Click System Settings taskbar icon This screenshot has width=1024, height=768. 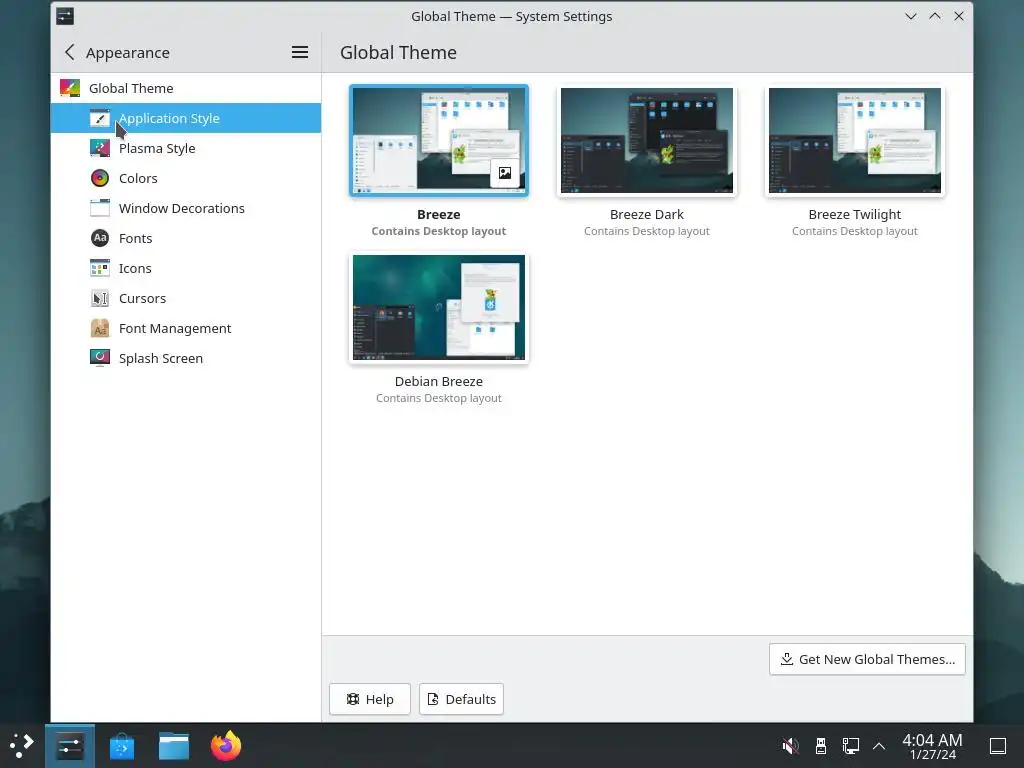click(x=70, y=746)
